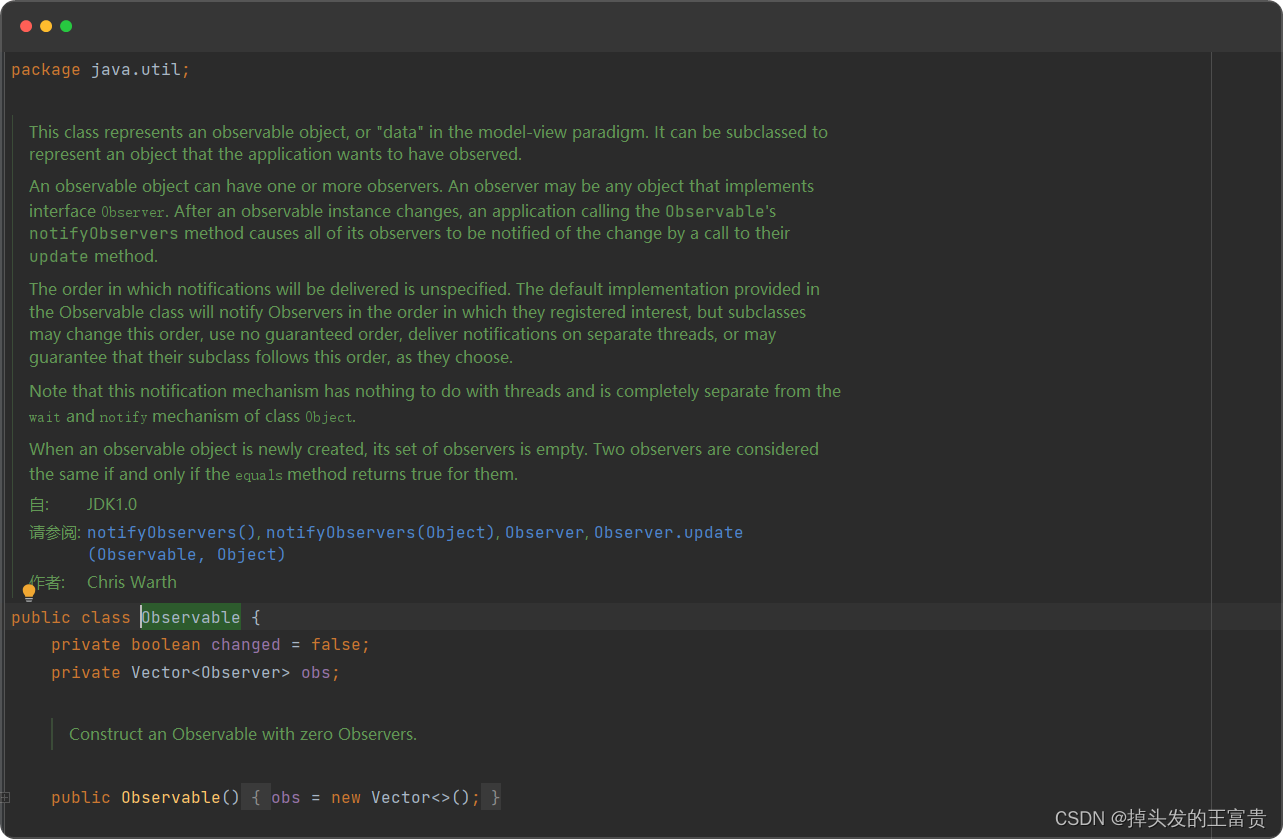
Task: Click the 'obs;' field name in declaration
Action: tap(320, 673)
